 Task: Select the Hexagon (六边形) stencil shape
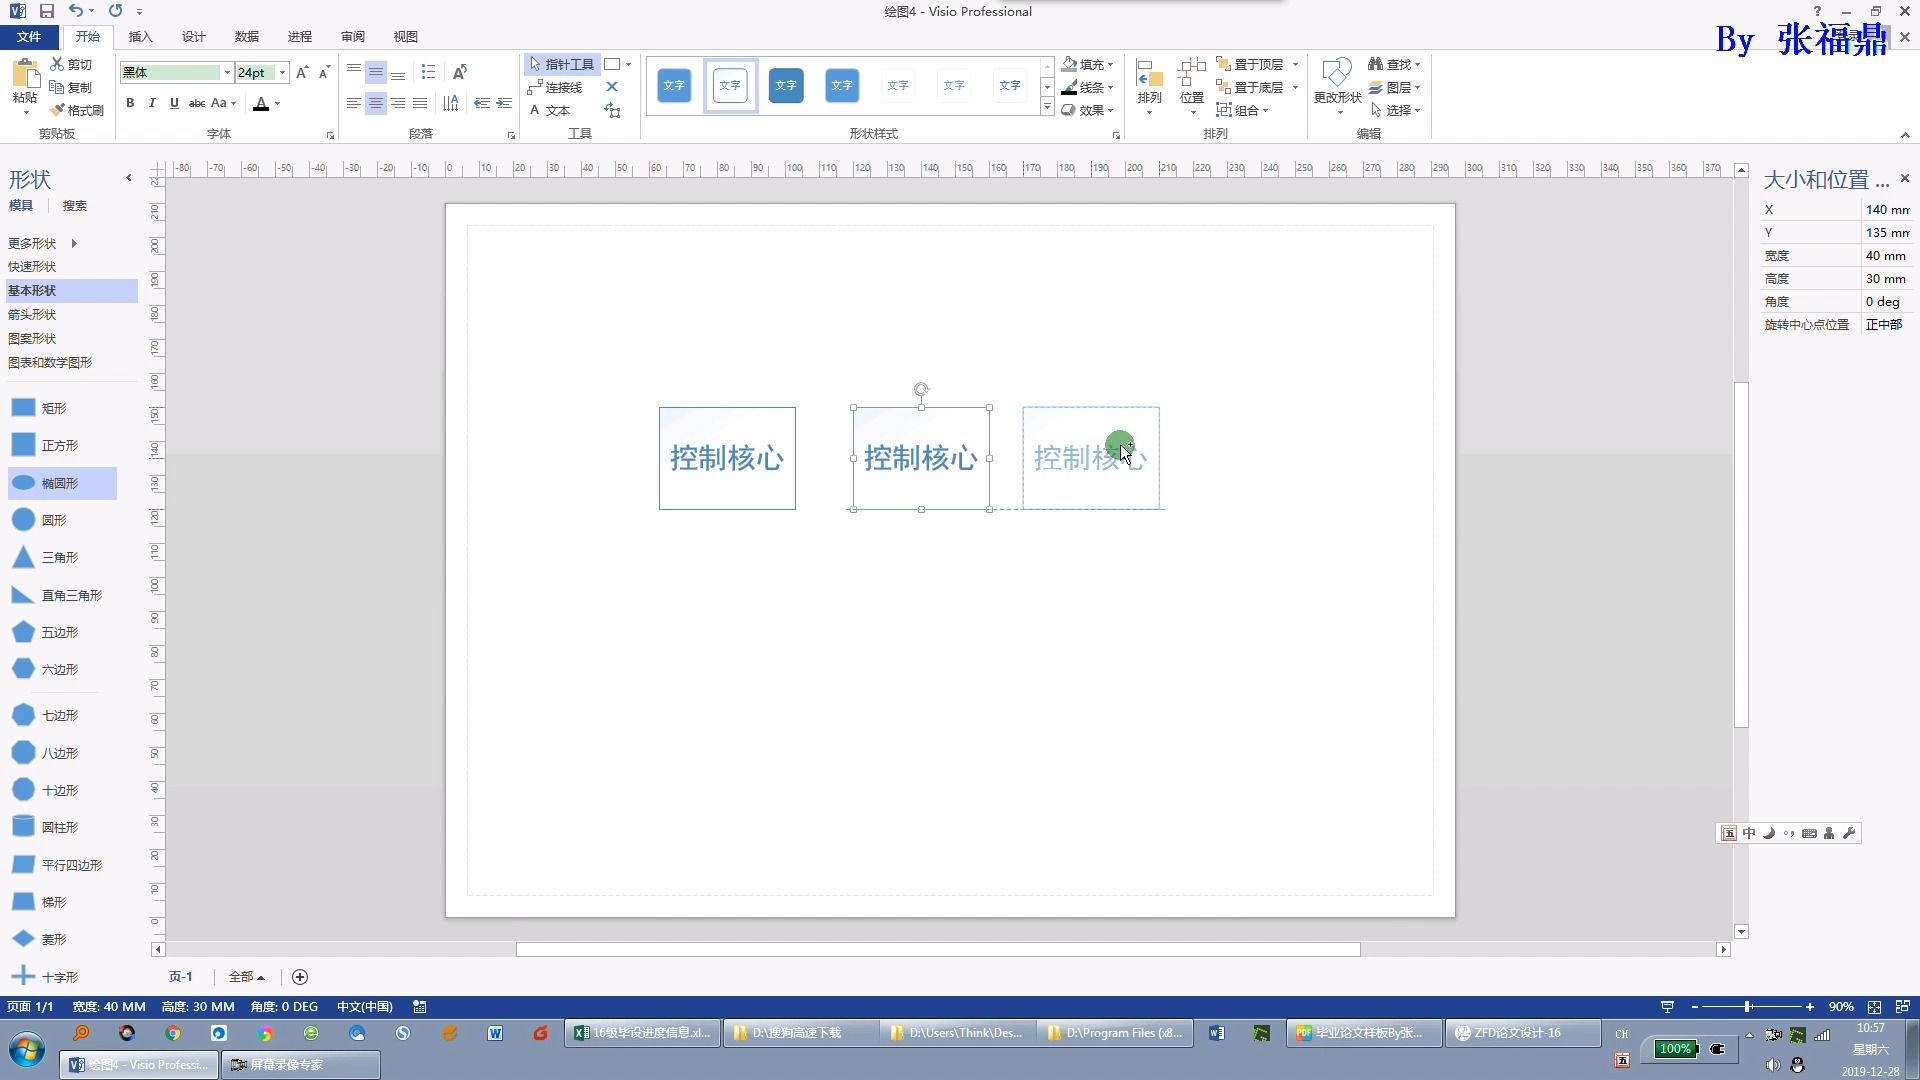[x=44, y=669]
